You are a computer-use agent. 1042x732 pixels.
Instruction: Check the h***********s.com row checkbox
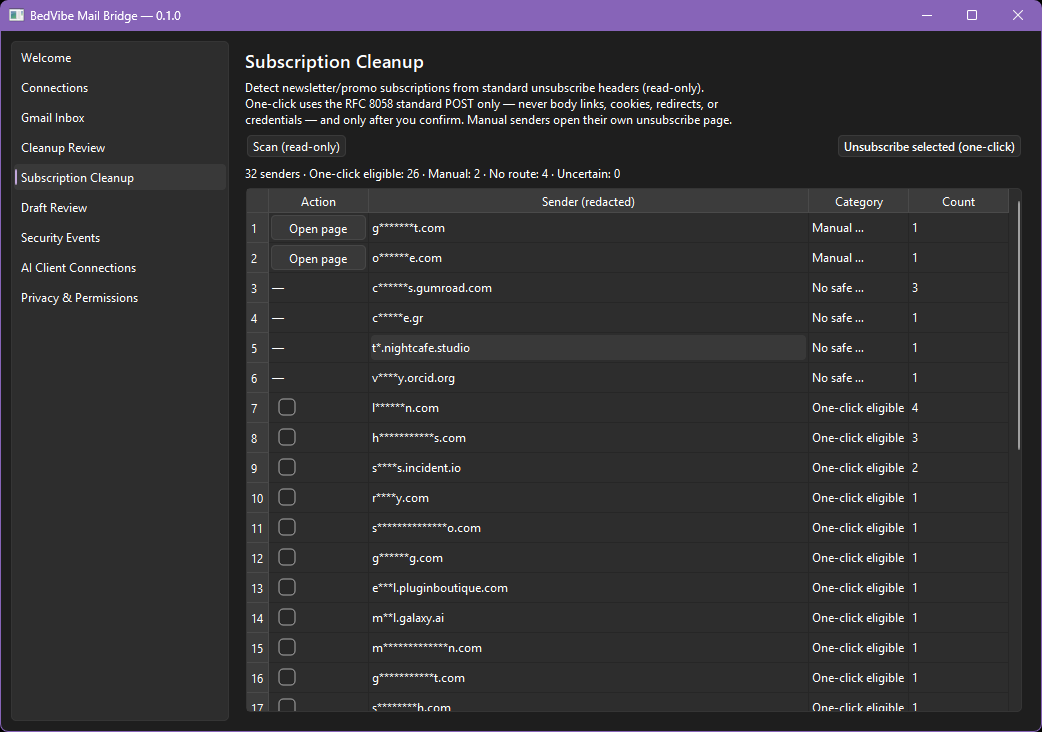[286, 437]
